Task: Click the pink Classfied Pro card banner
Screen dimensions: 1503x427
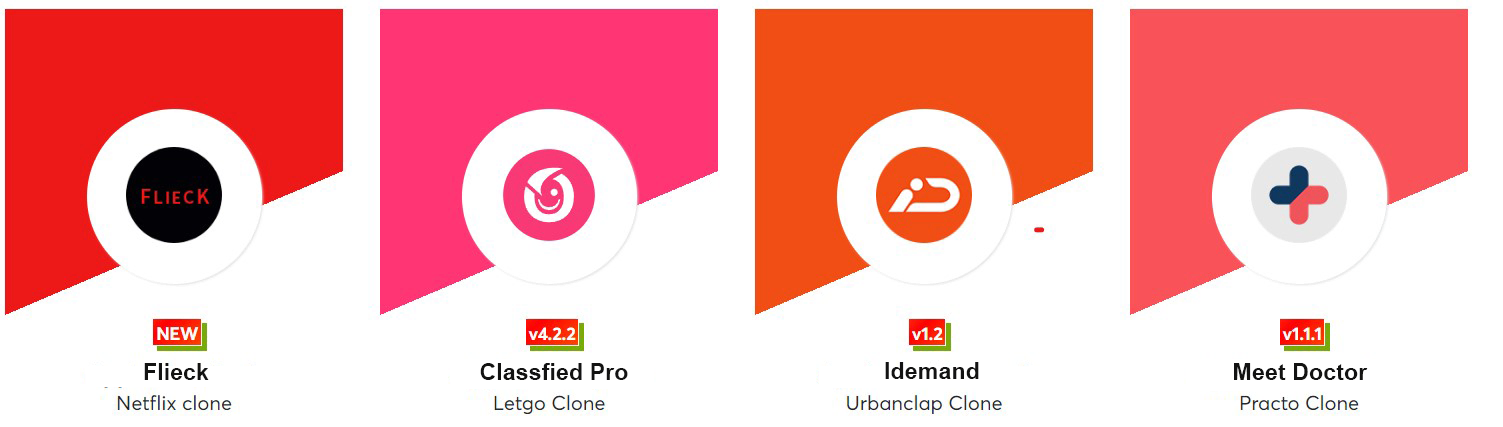Action: [549, 80]
